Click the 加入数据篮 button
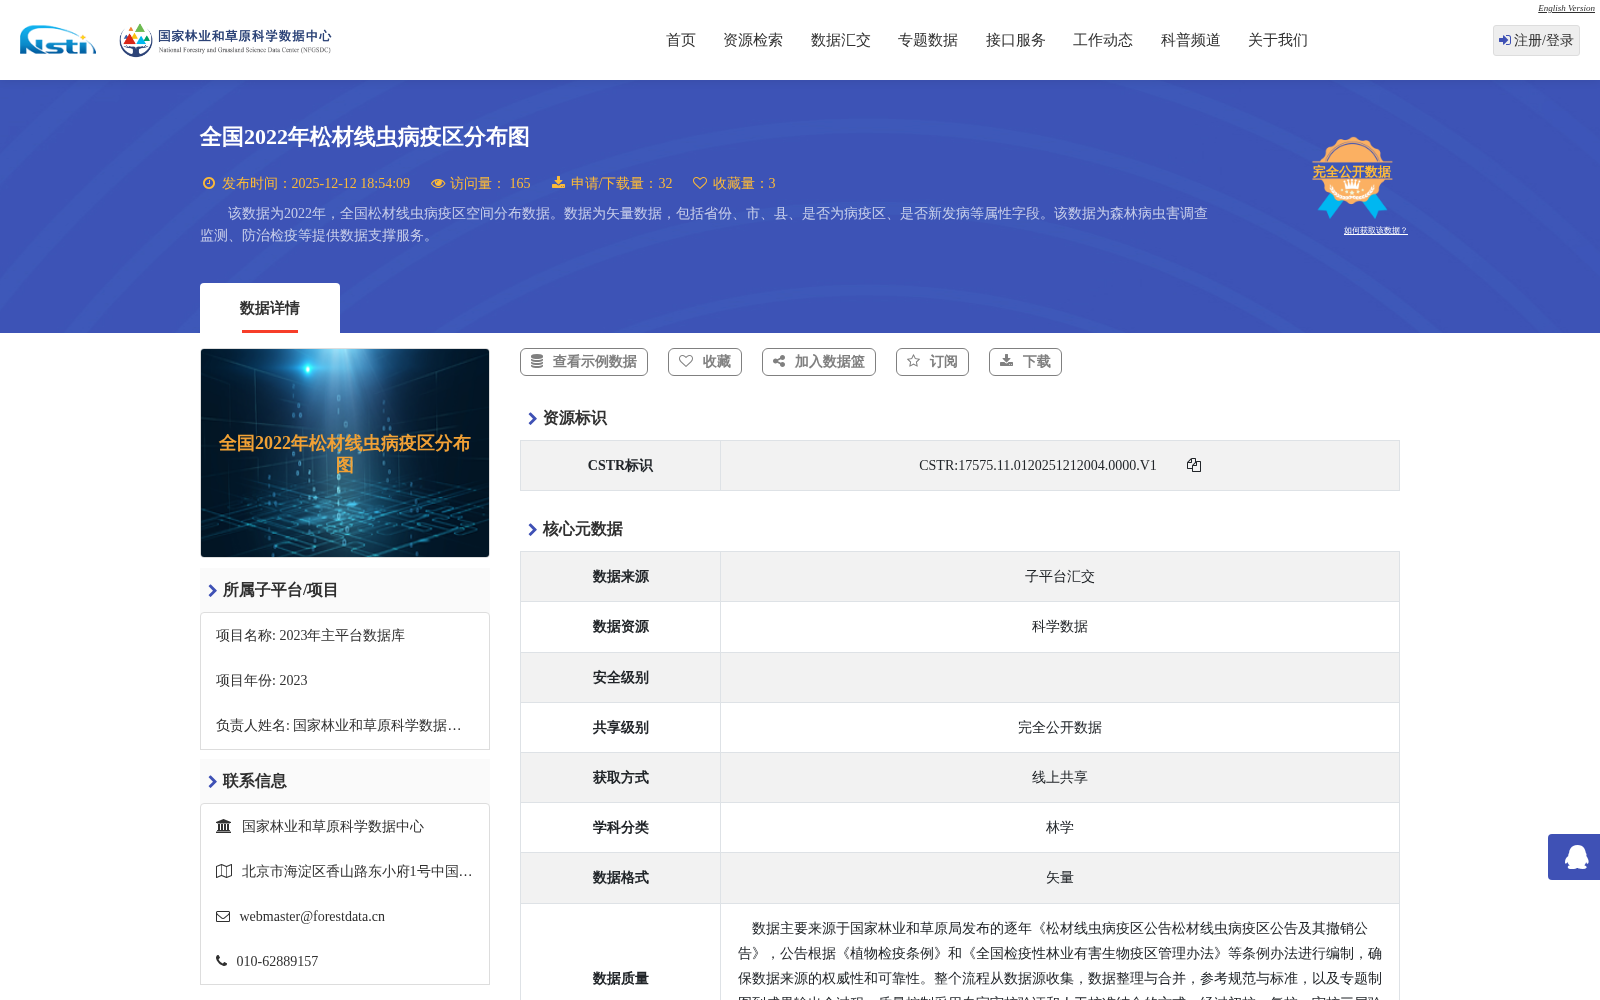The image size is (1600, 1000). pyautogui.click(x=819, y=362)
